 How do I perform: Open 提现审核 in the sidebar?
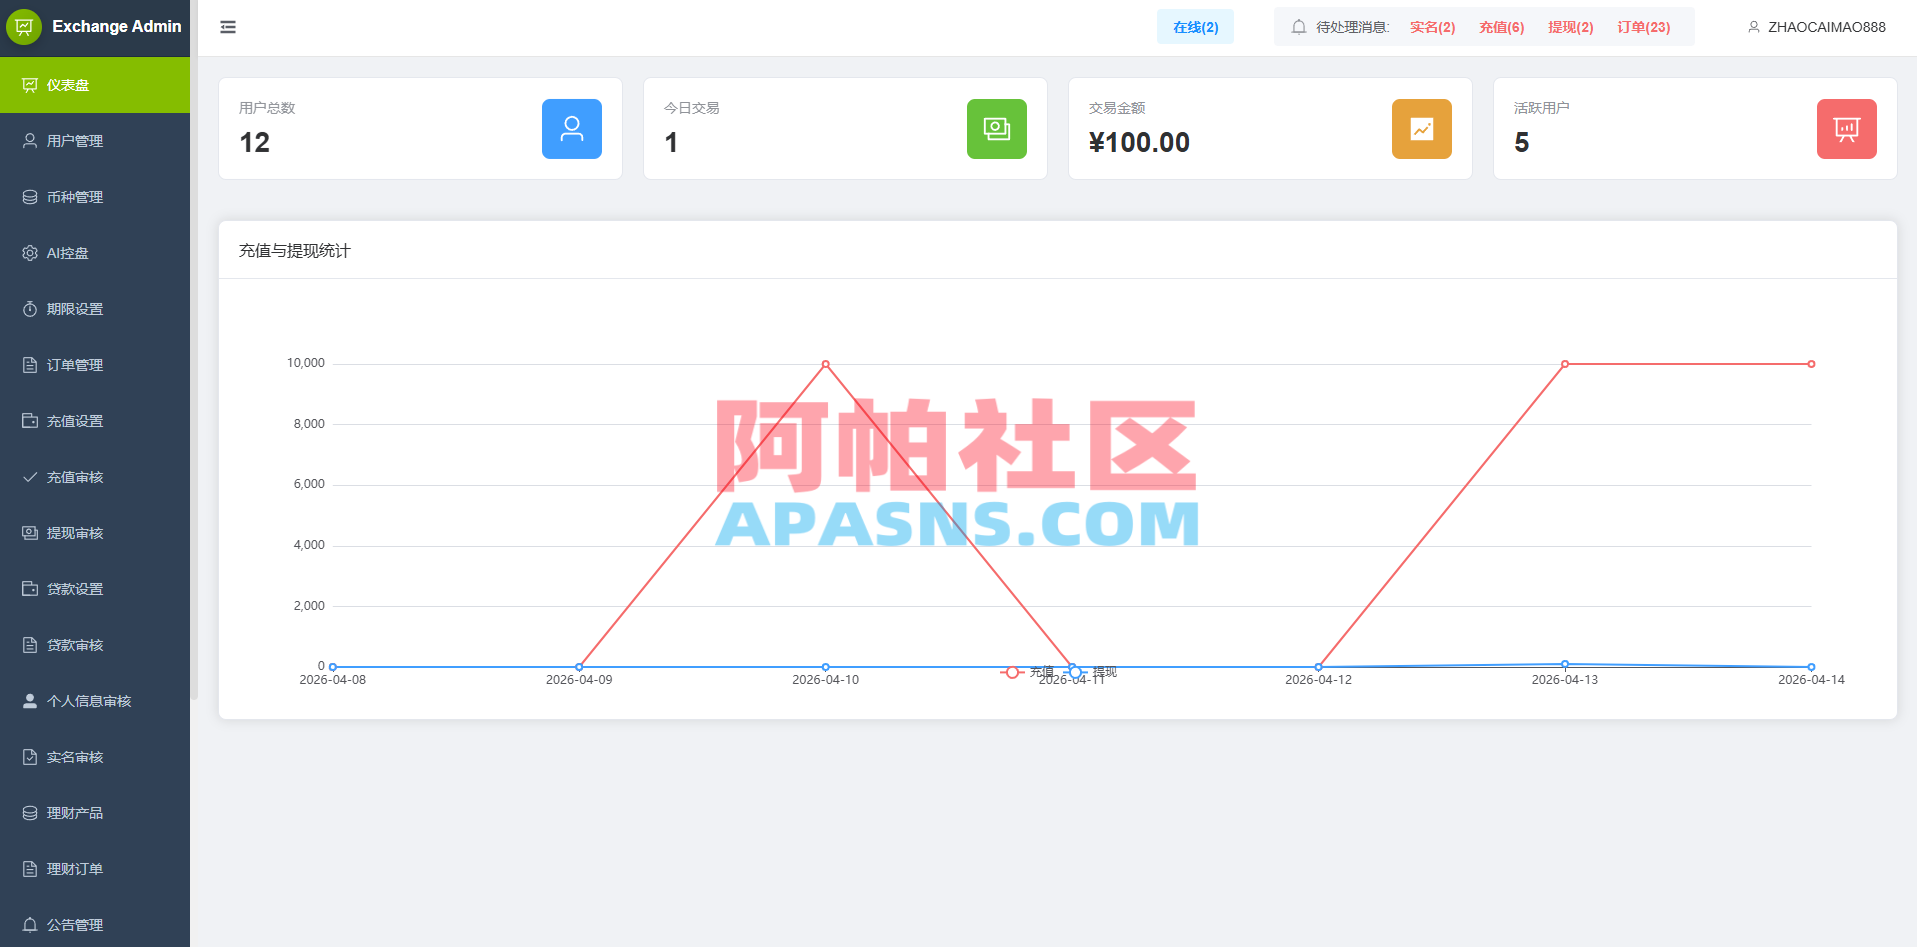tap(95, 533)
